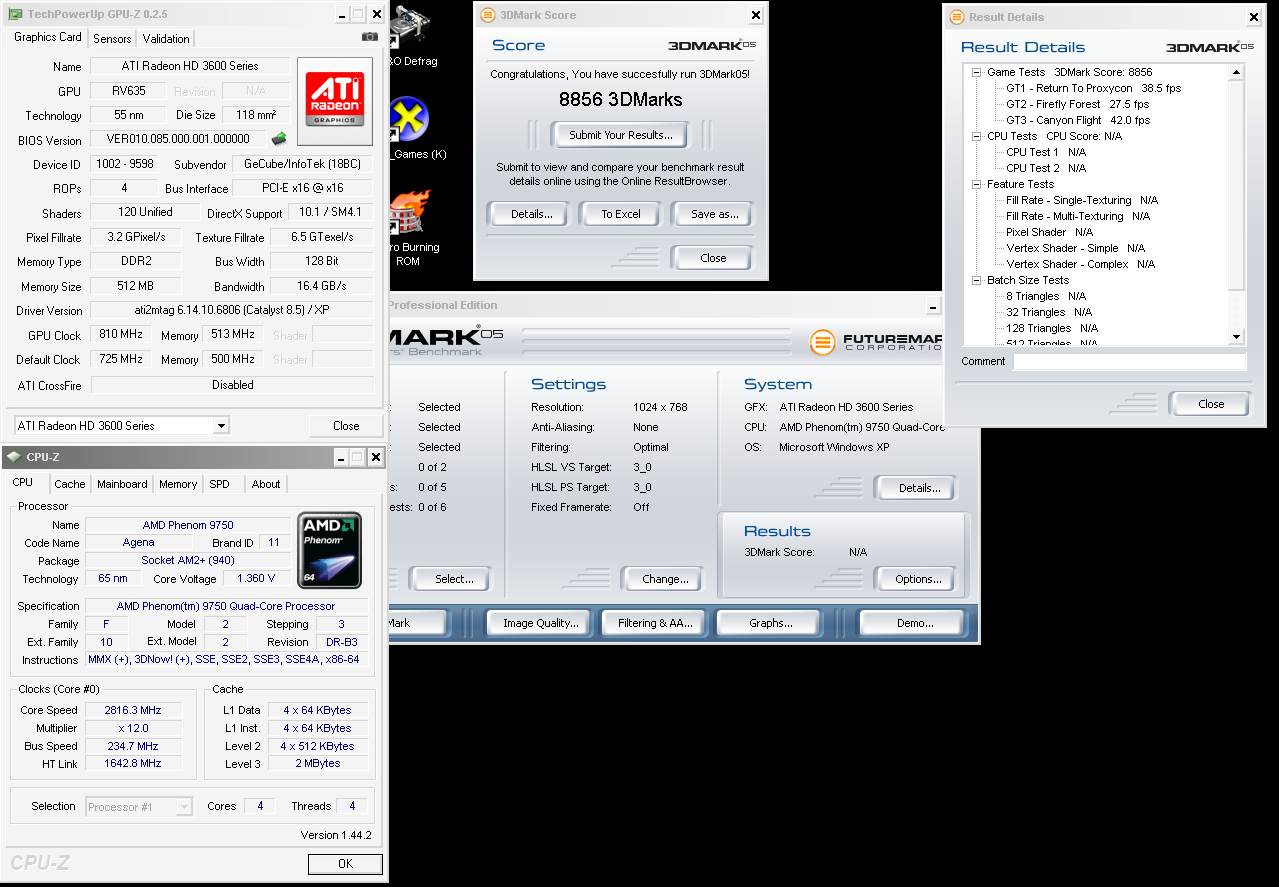Select the CPU tab in CPU-Z
The width and height of the screenshot is (1279, 887).
pyautogui.click(x=23, y=482)
